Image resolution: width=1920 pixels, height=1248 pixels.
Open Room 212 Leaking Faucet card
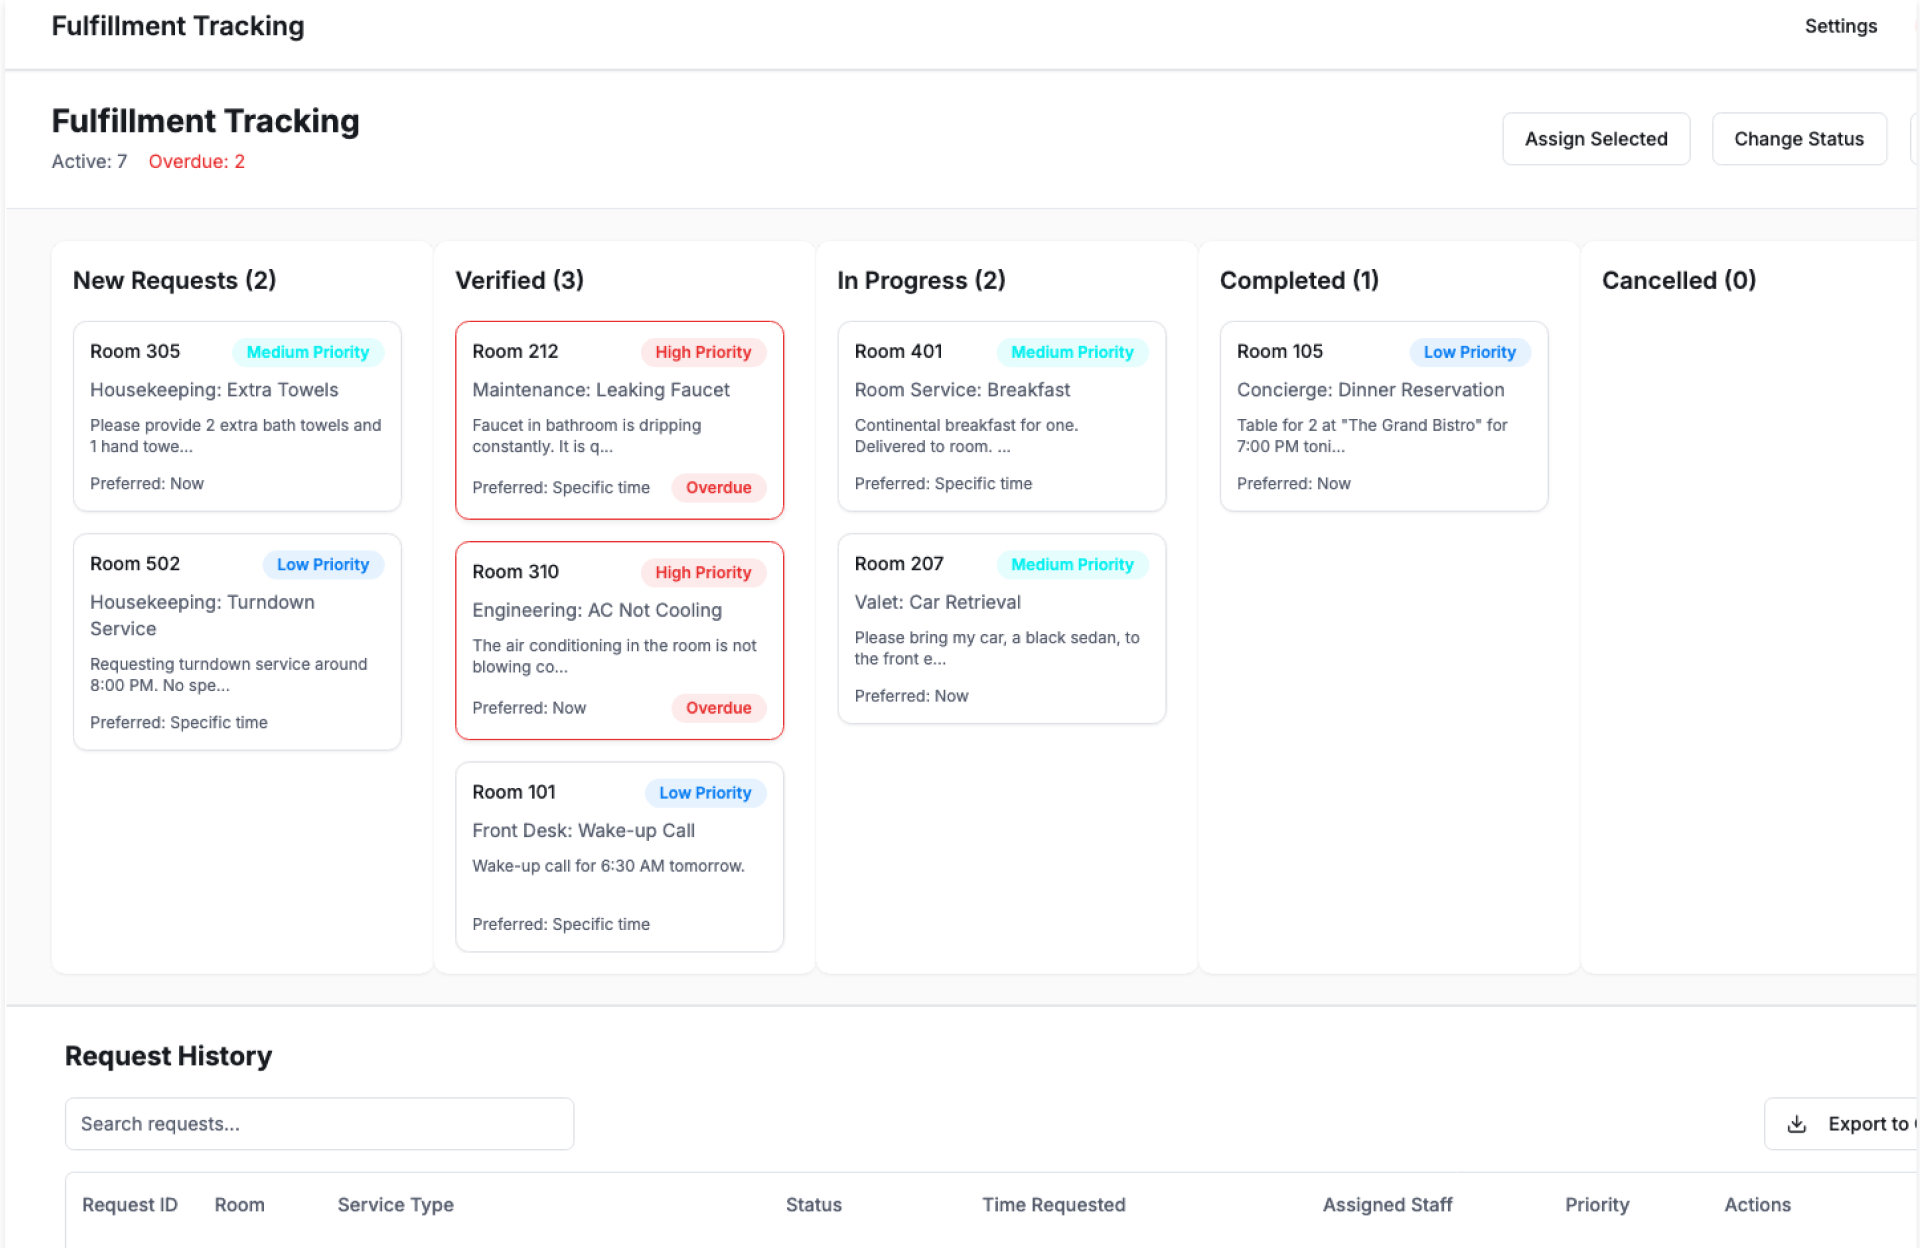(619, 420)
